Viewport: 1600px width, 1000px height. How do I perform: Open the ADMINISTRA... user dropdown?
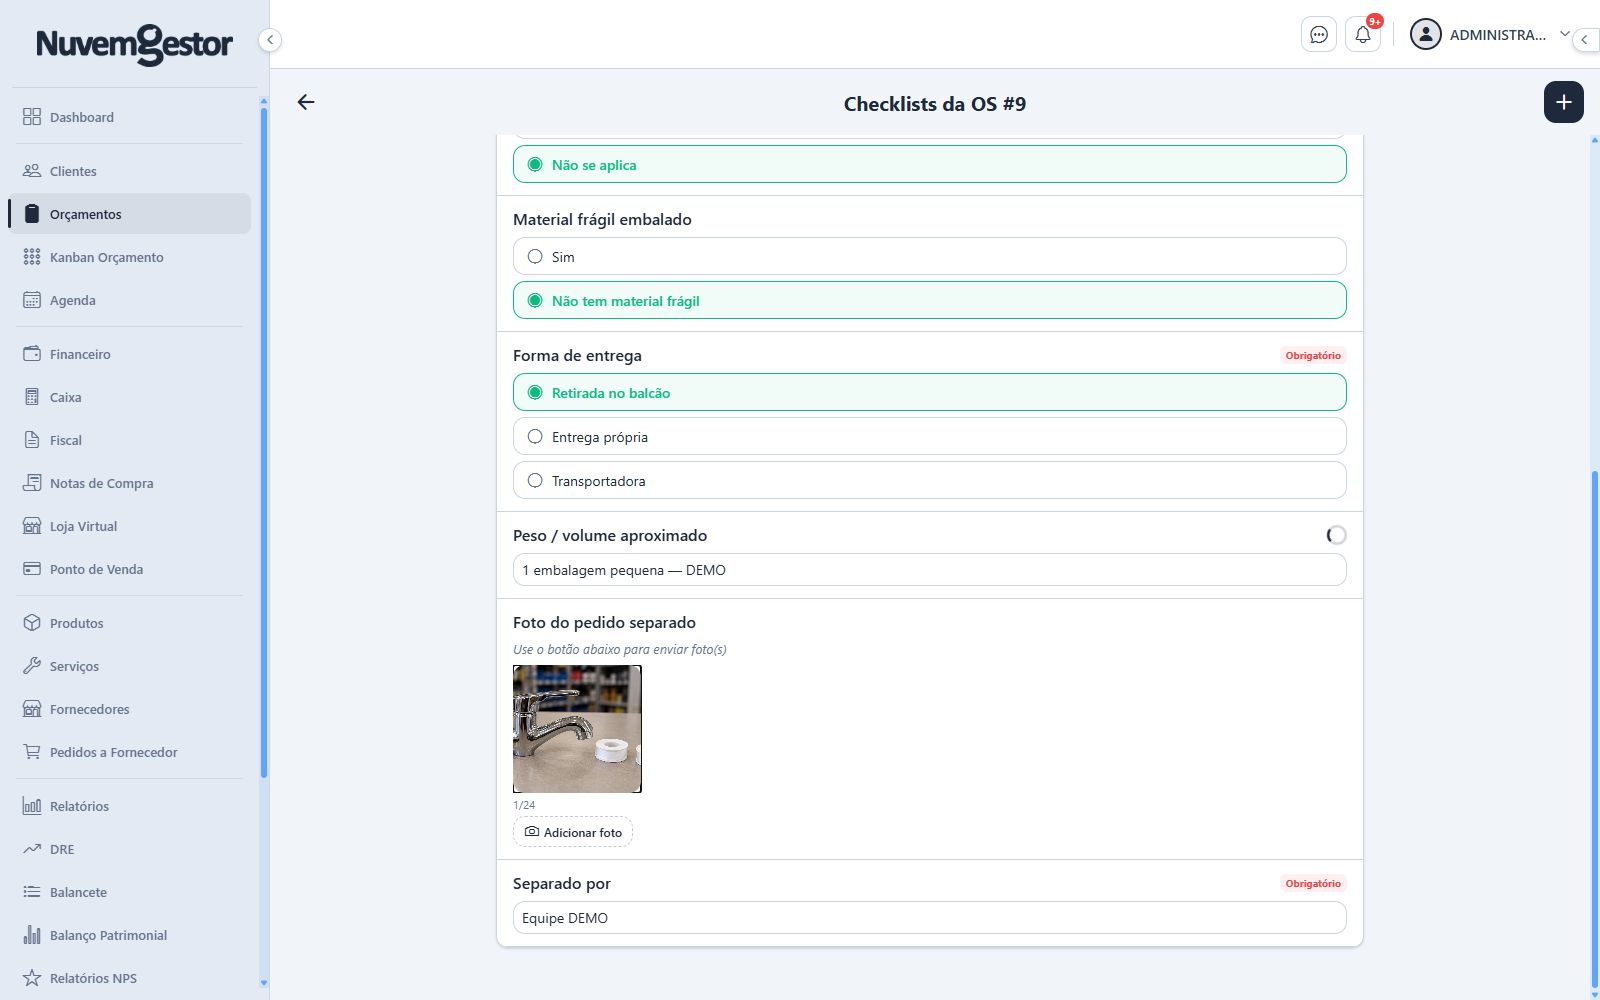[1490, 35]
